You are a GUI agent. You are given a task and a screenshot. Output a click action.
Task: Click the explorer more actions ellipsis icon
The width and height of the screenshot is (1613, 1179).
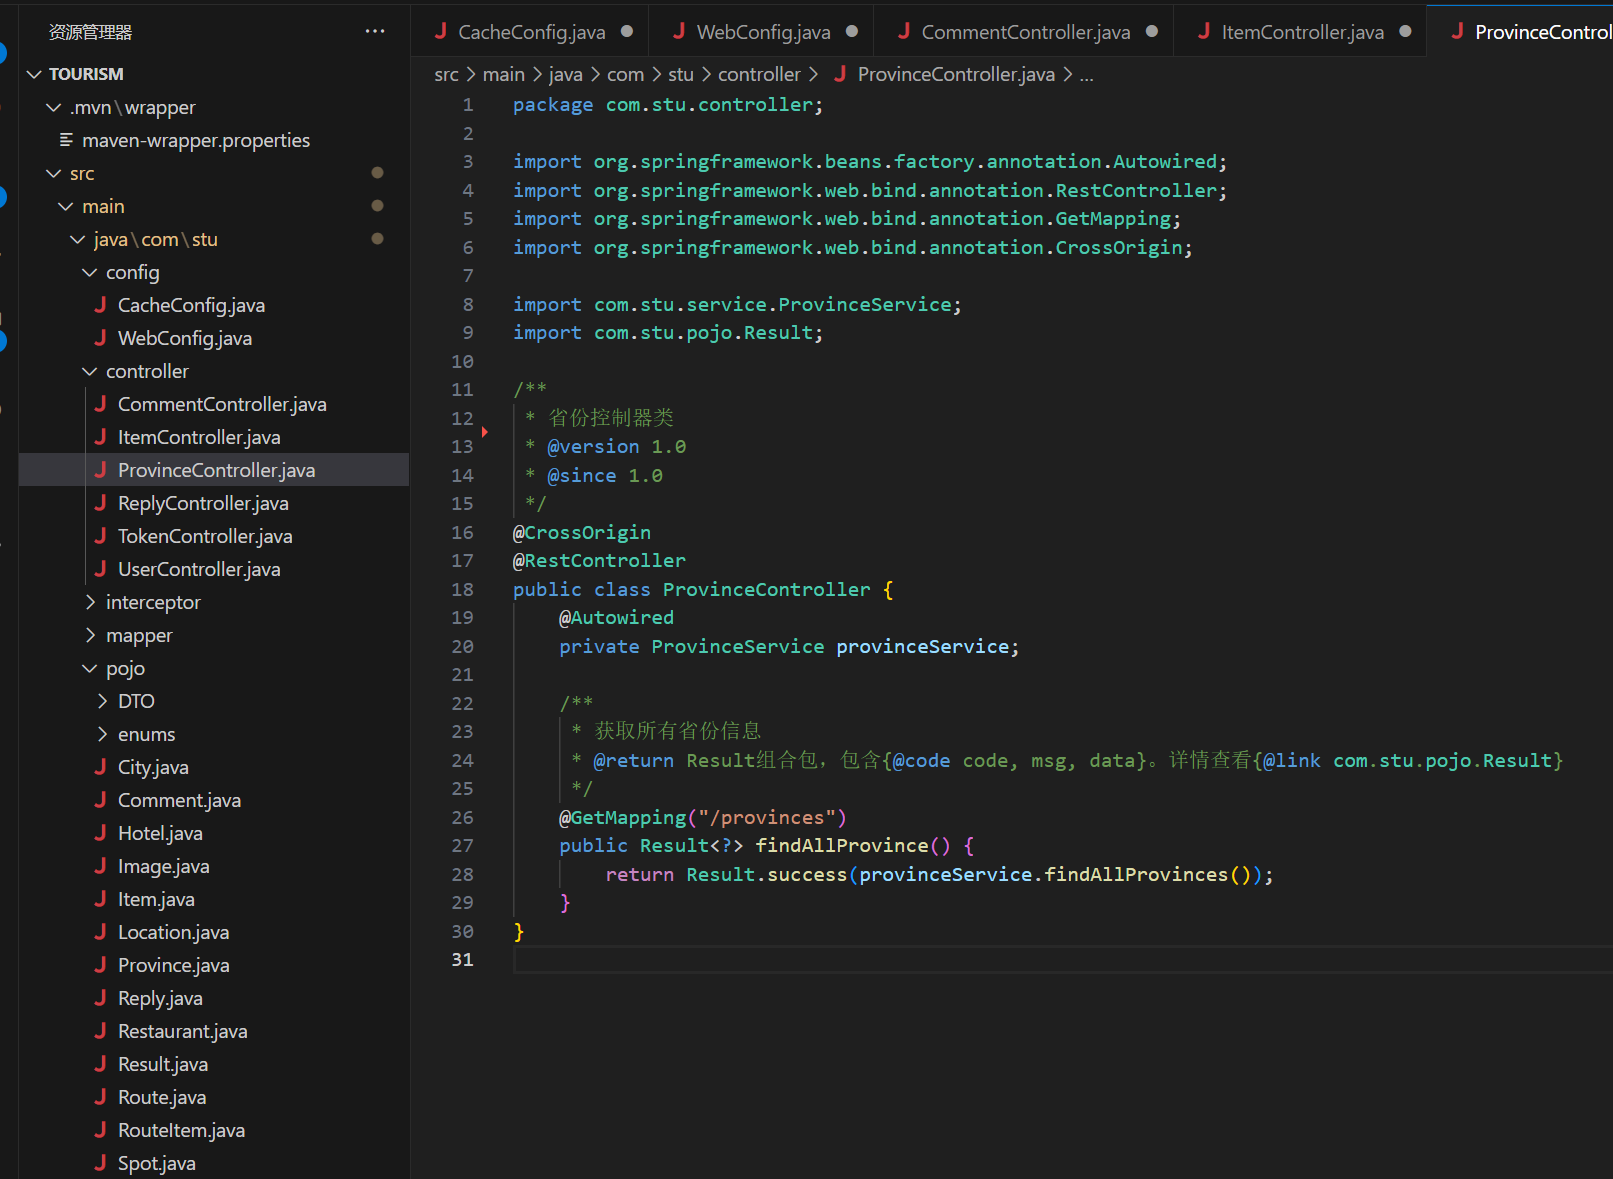pyautogui.click(x=375, y=31)
